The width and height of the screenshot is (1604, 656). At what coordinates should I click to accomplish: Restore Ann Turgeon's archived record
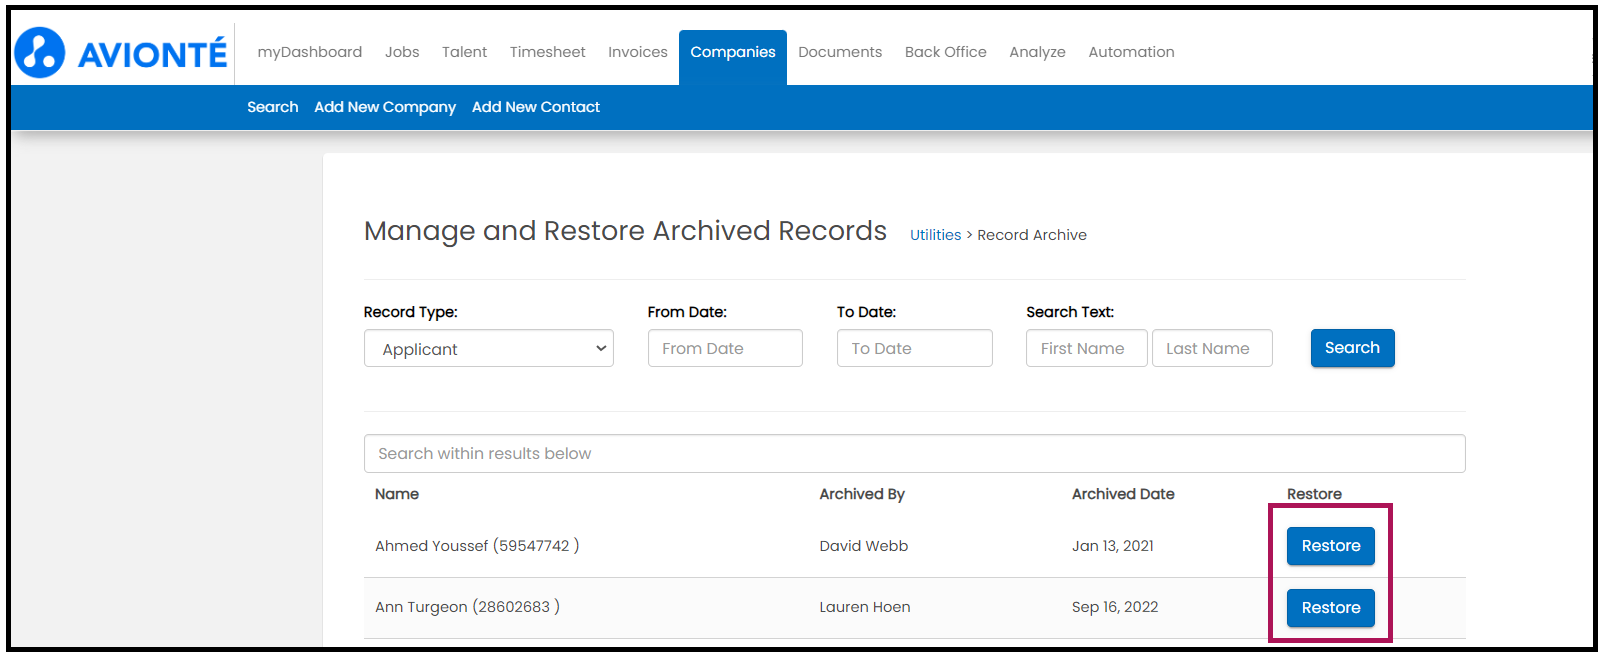[1330, 608]
